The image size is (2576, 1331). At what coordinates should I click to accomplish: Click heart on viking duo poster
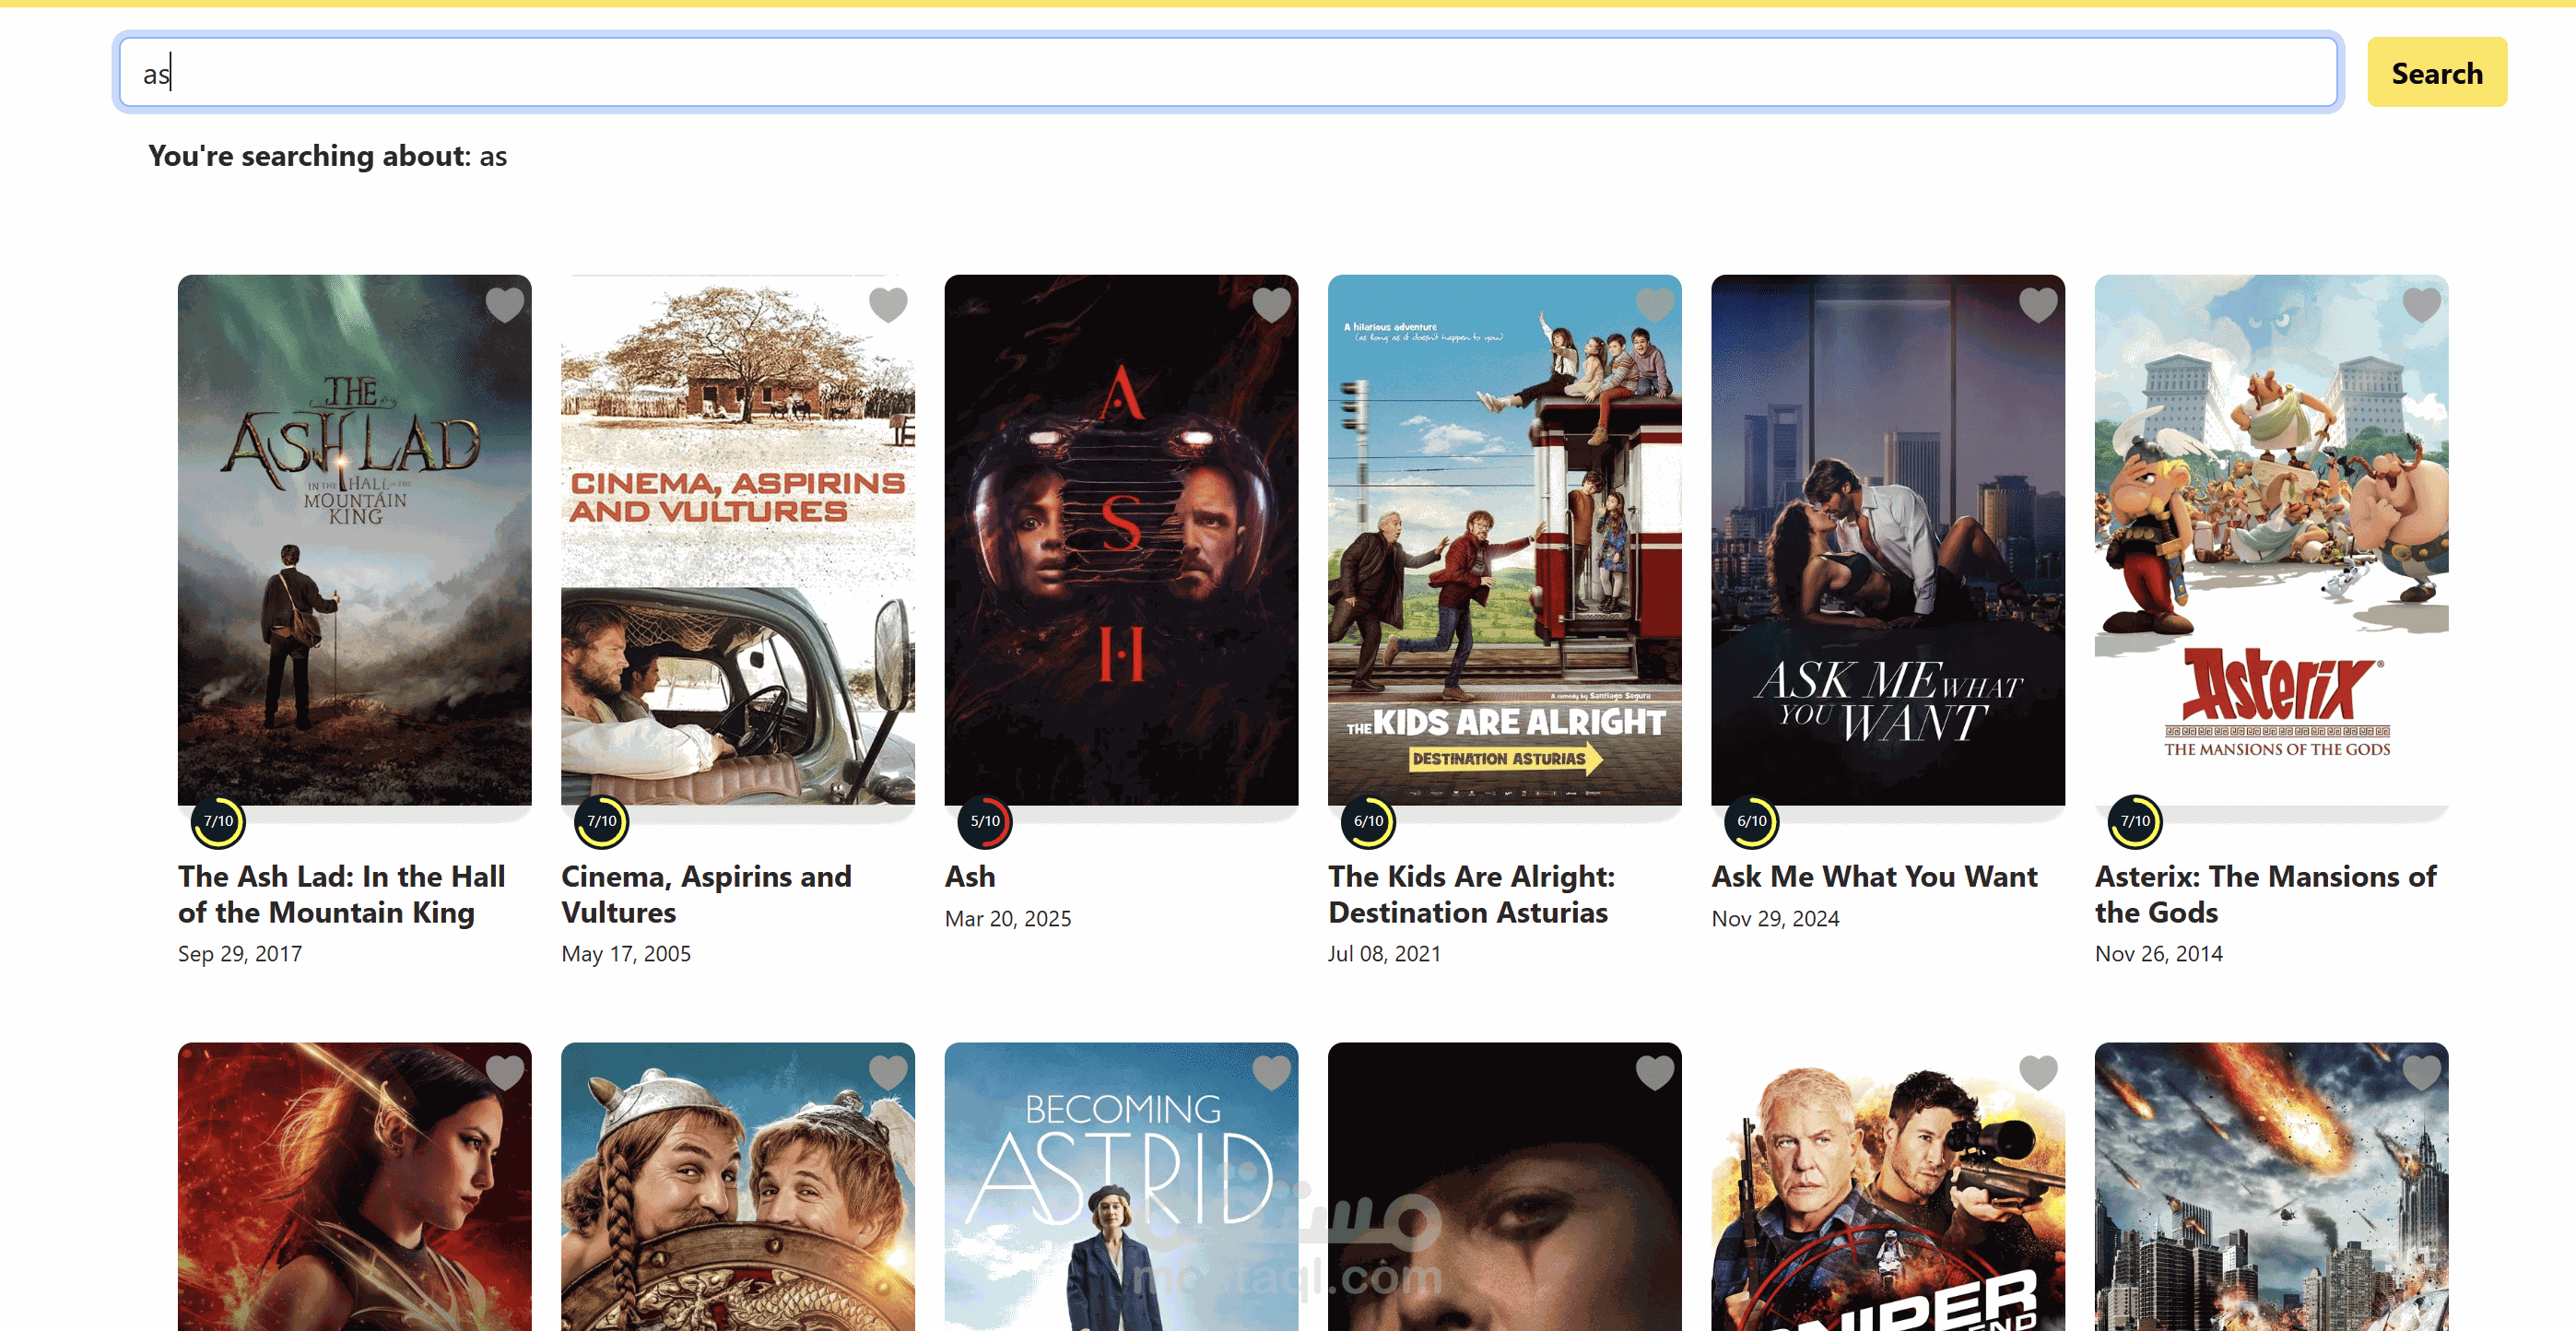[x=887, y=1072]
